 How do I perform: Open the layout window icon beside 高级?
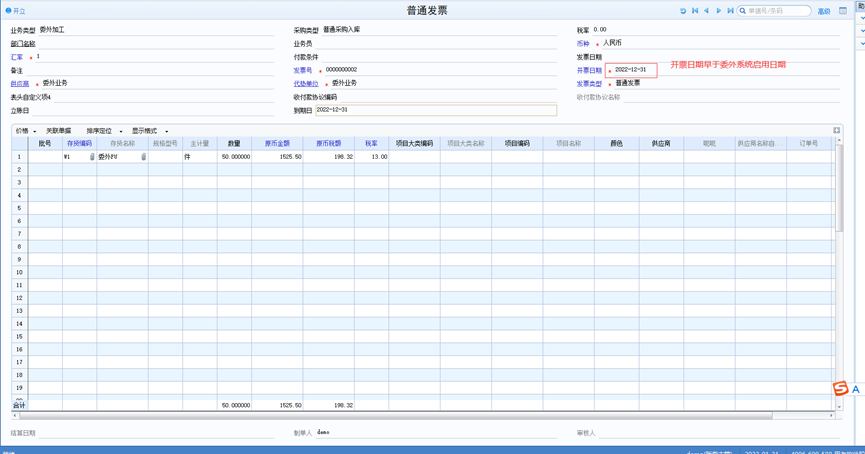843,11
